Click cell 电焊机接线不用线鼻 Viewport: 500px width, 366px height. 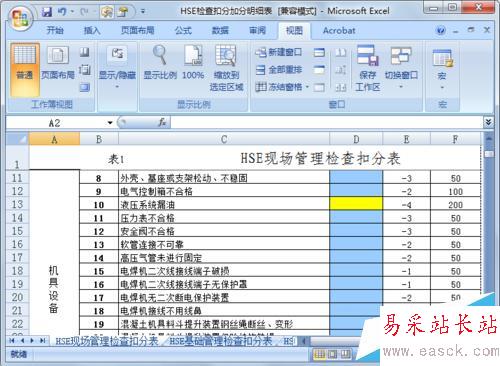[224, 310]
